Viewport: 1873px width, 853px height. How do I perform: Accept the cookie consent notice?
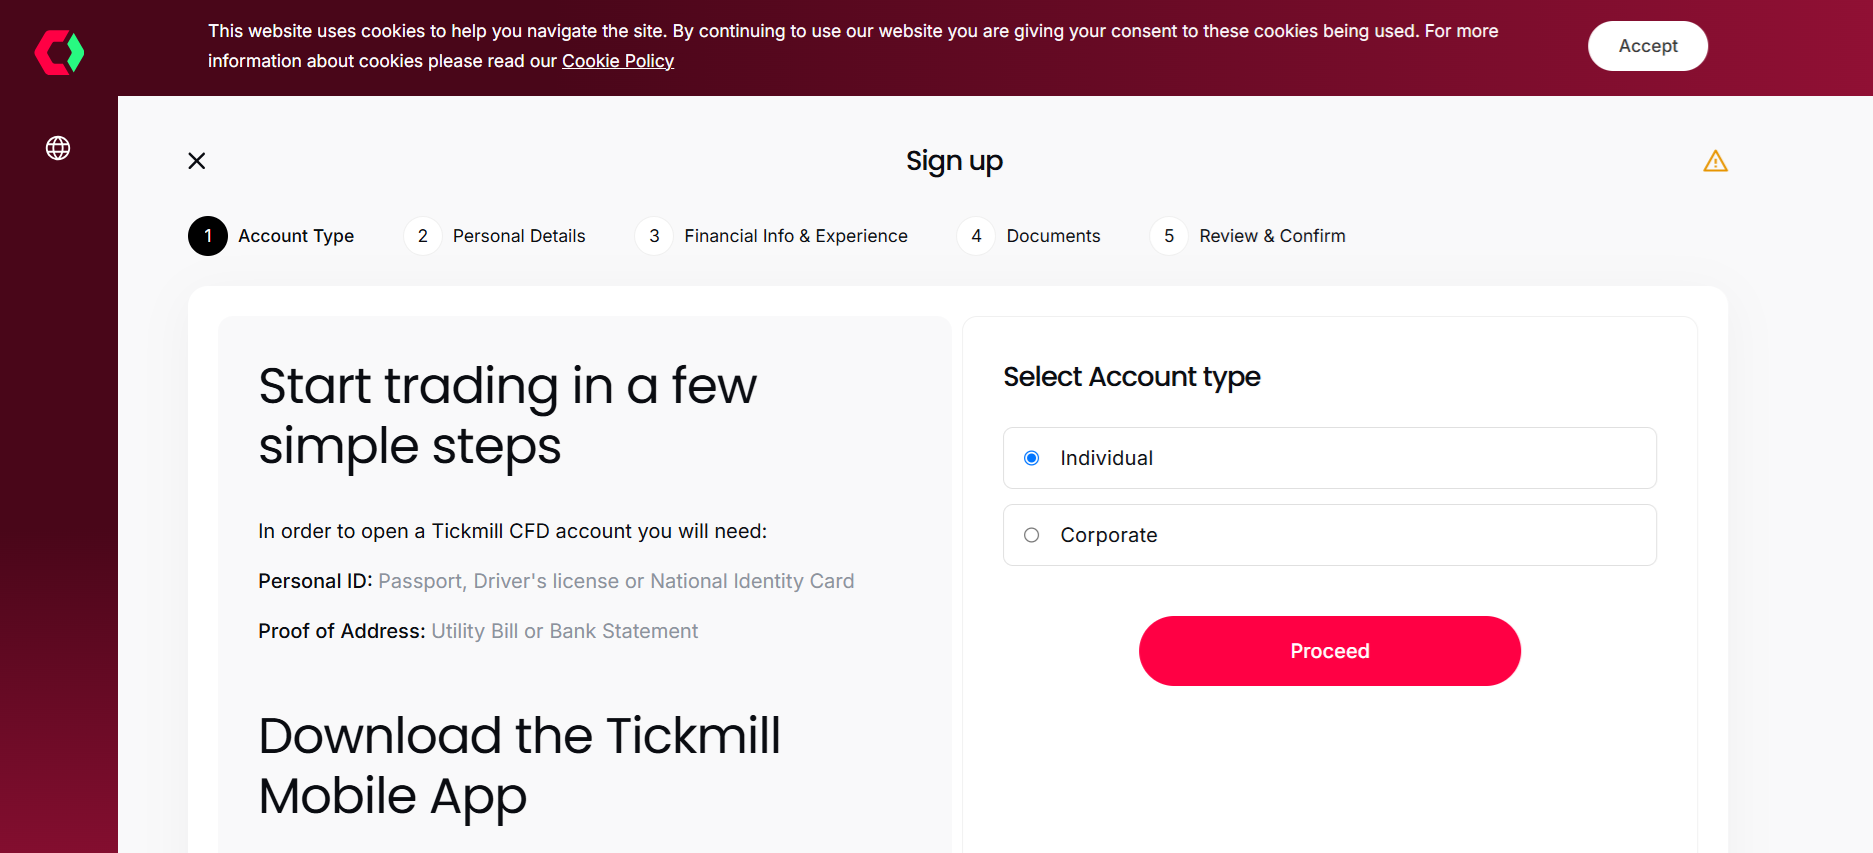1647,45
